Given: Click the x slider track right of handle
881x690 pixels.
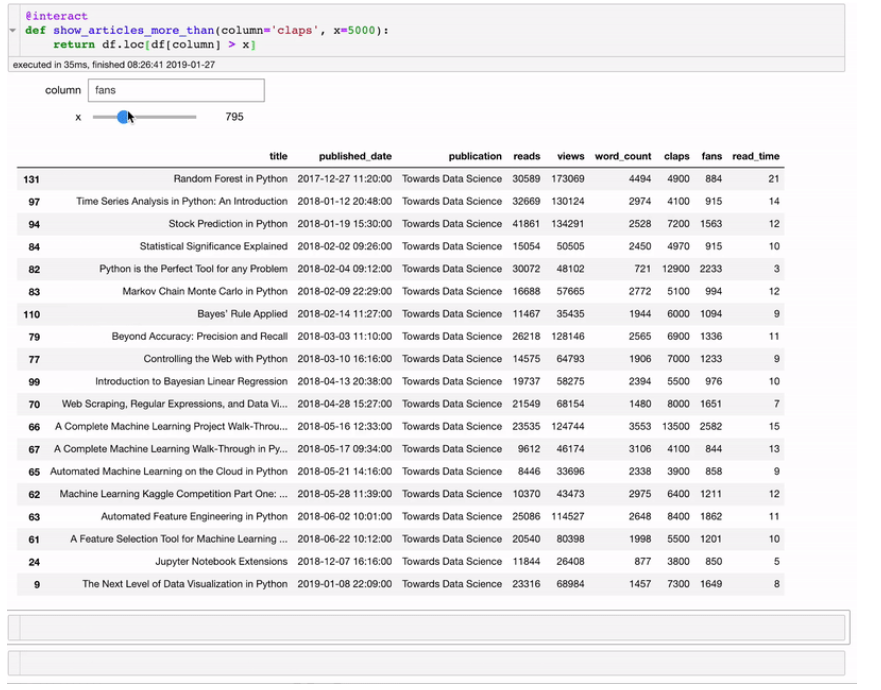Looking at the screenshot, I should point(163,117).
